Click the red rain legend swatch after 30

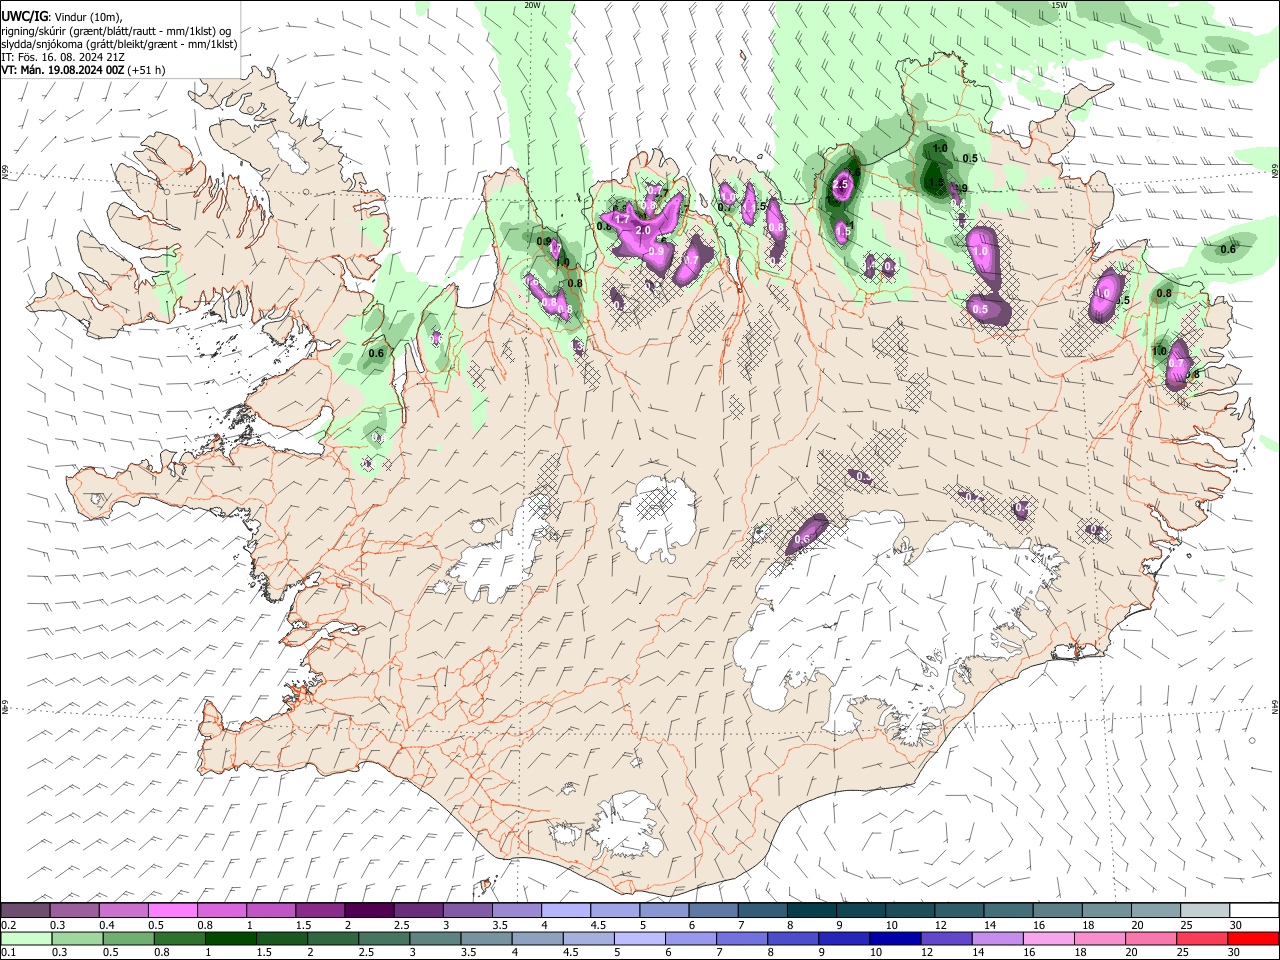1253,938
